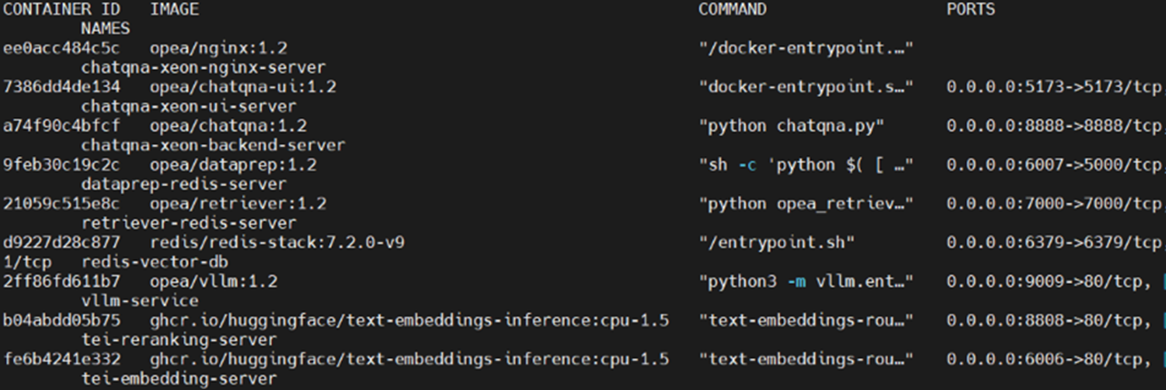Select opea/chatqna-ui:1.2 image name
1166x390 pixels.
243,88
